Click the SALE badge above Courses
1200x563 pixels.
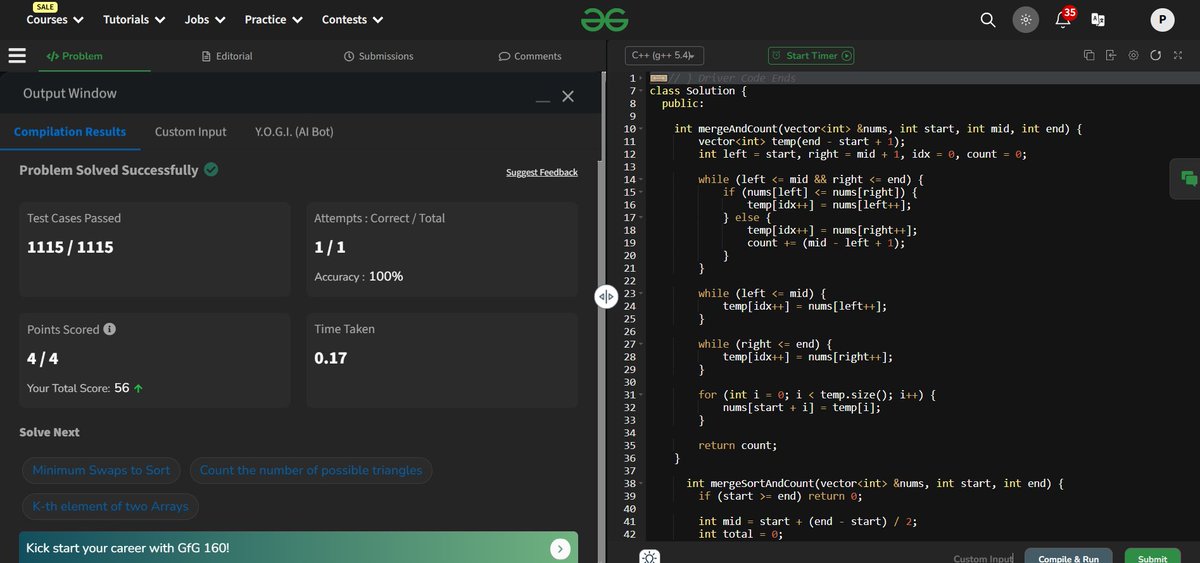coord(45,6)
